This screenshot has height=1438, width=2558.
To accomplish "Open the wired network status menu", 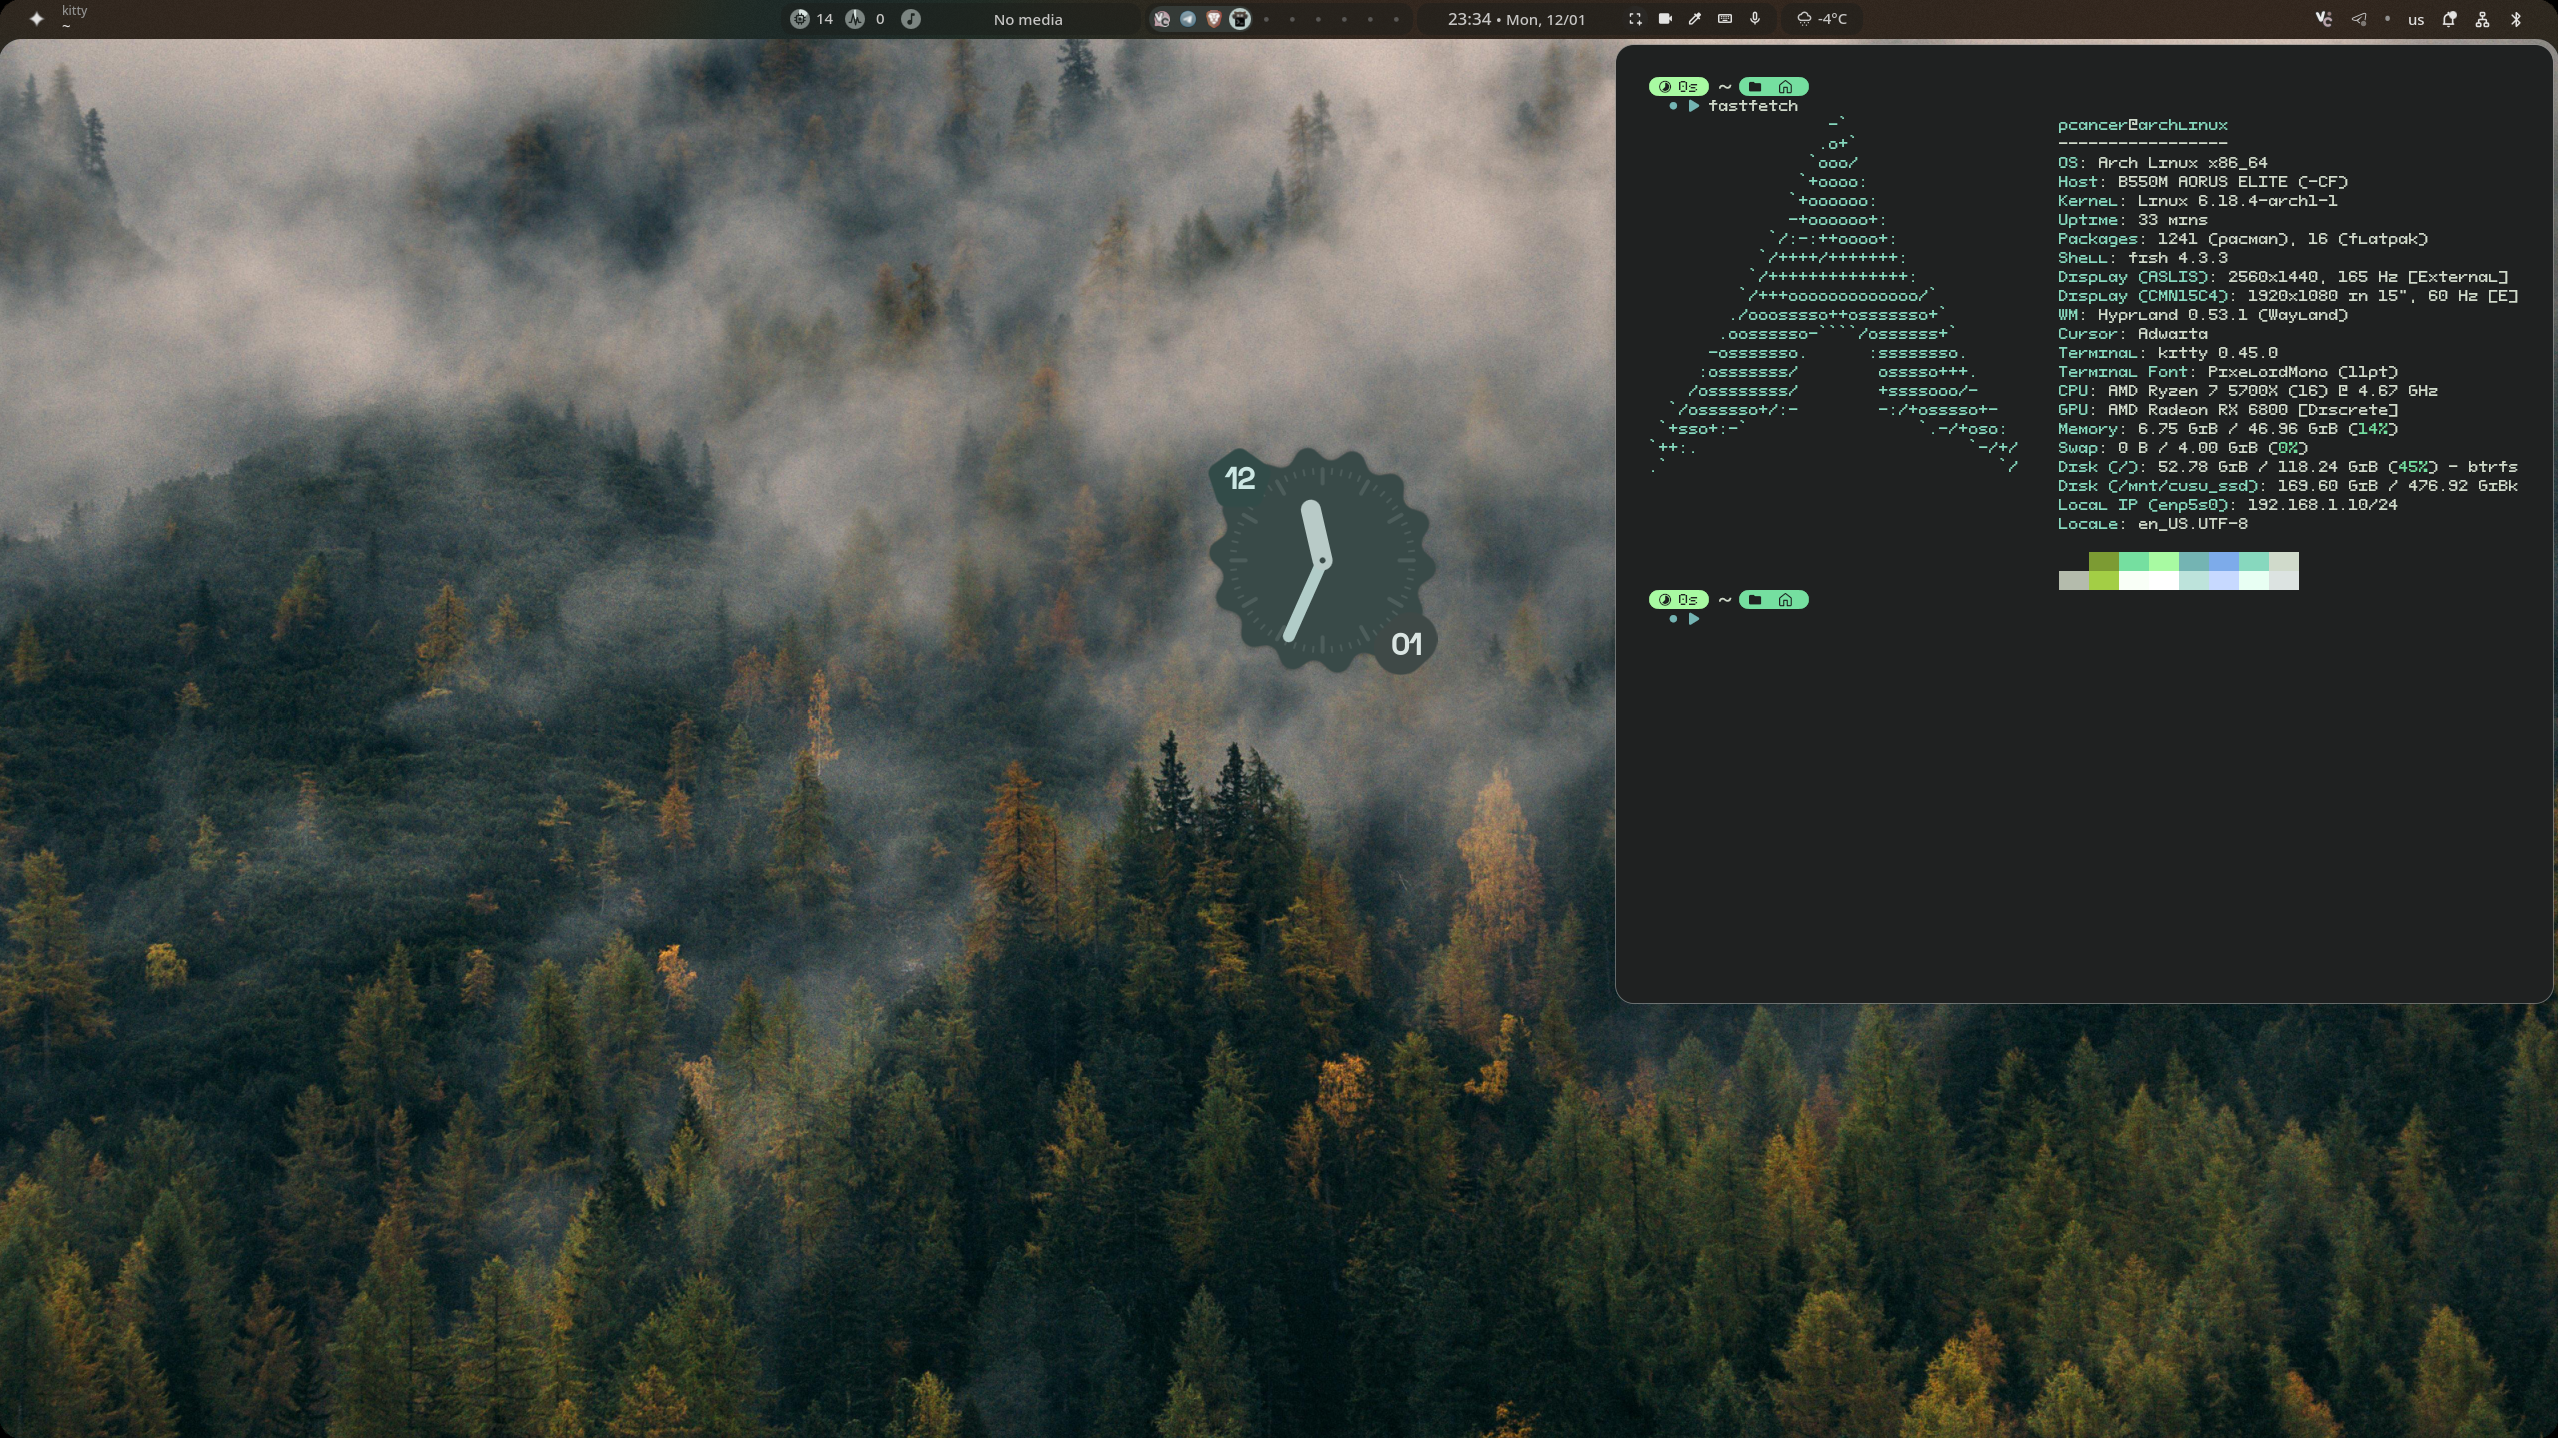I will coord(2482,19).
